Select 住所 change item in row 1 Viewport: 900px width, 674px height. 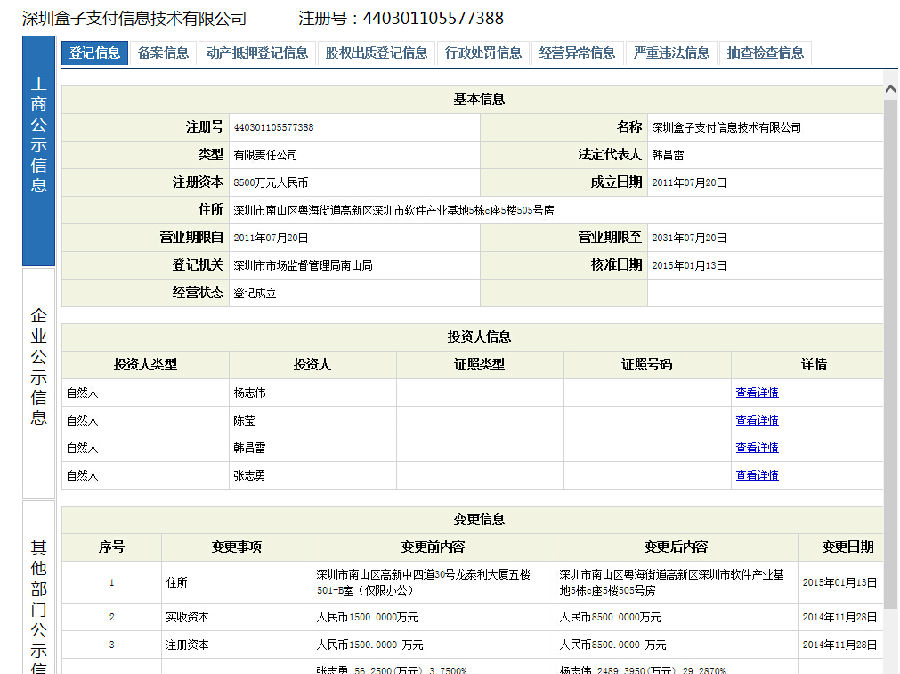pyautogui.click(x=176, y=583)
